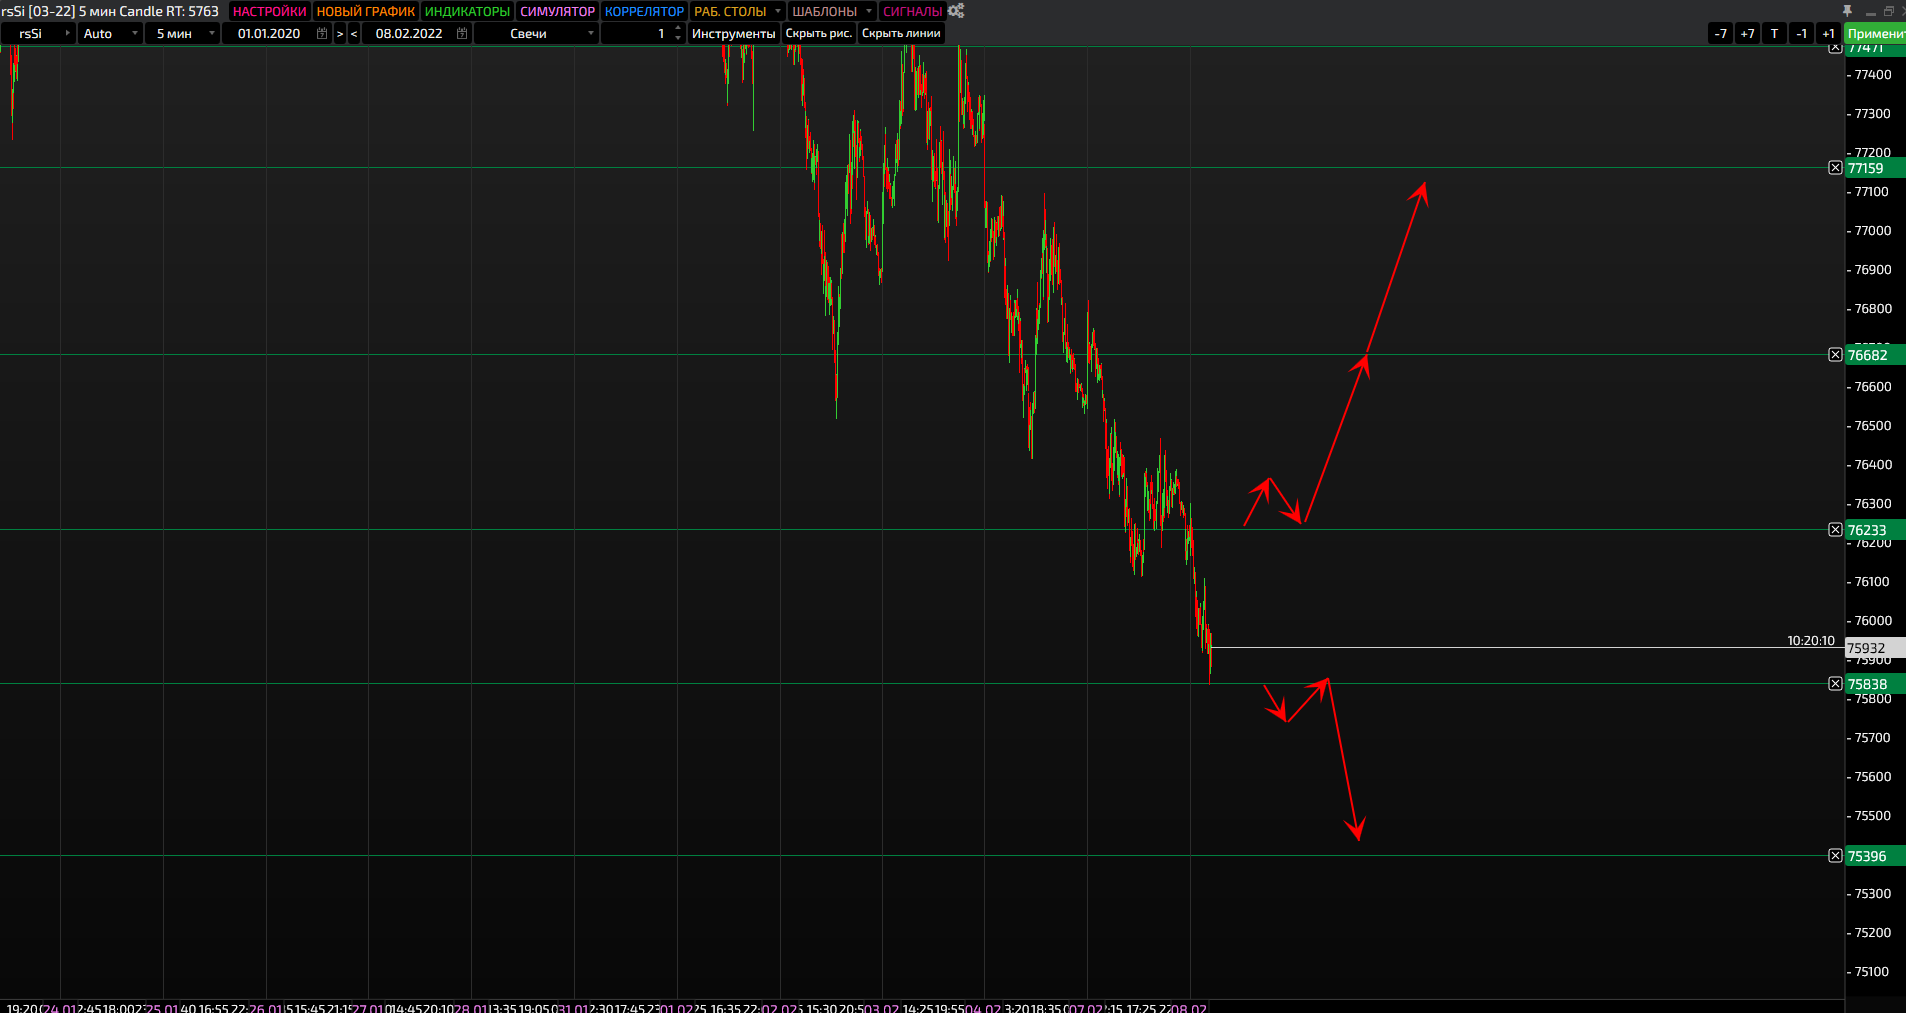Click the -7 shift button

1721,33
